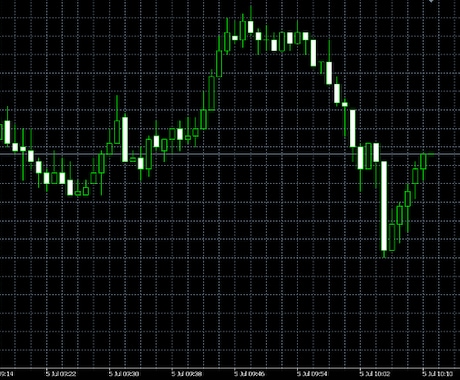Click the '5 Jul 09:46' time axis label
460x380 pixels.
point(249,374)
